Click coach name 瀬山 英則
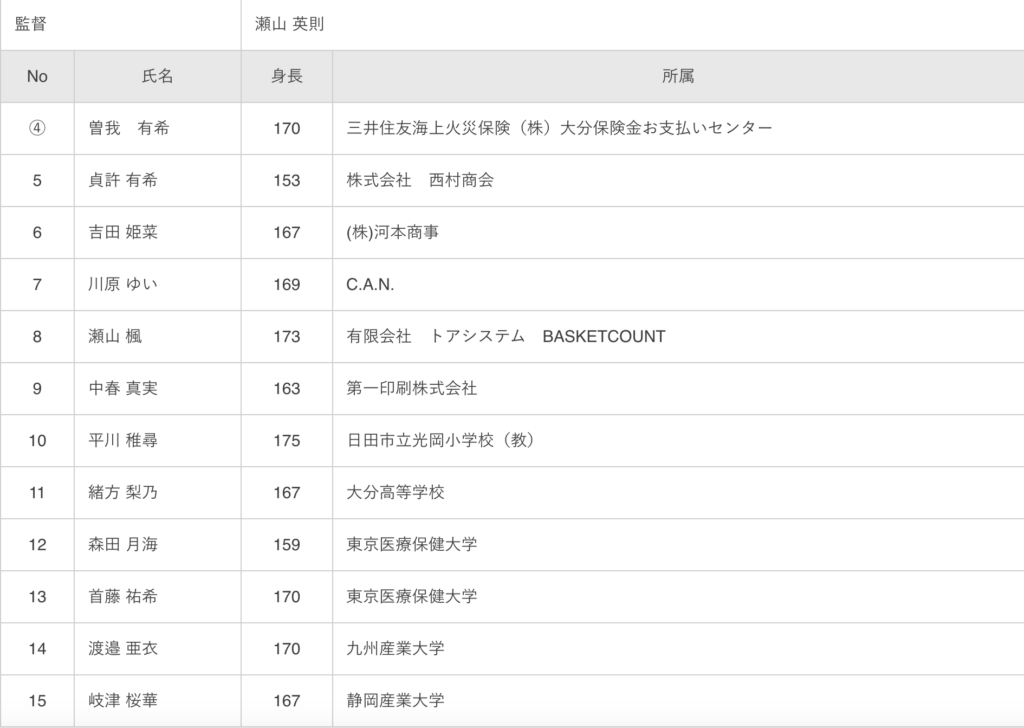The width and height of the screenshot is (1024, 728). coord(289,24)
